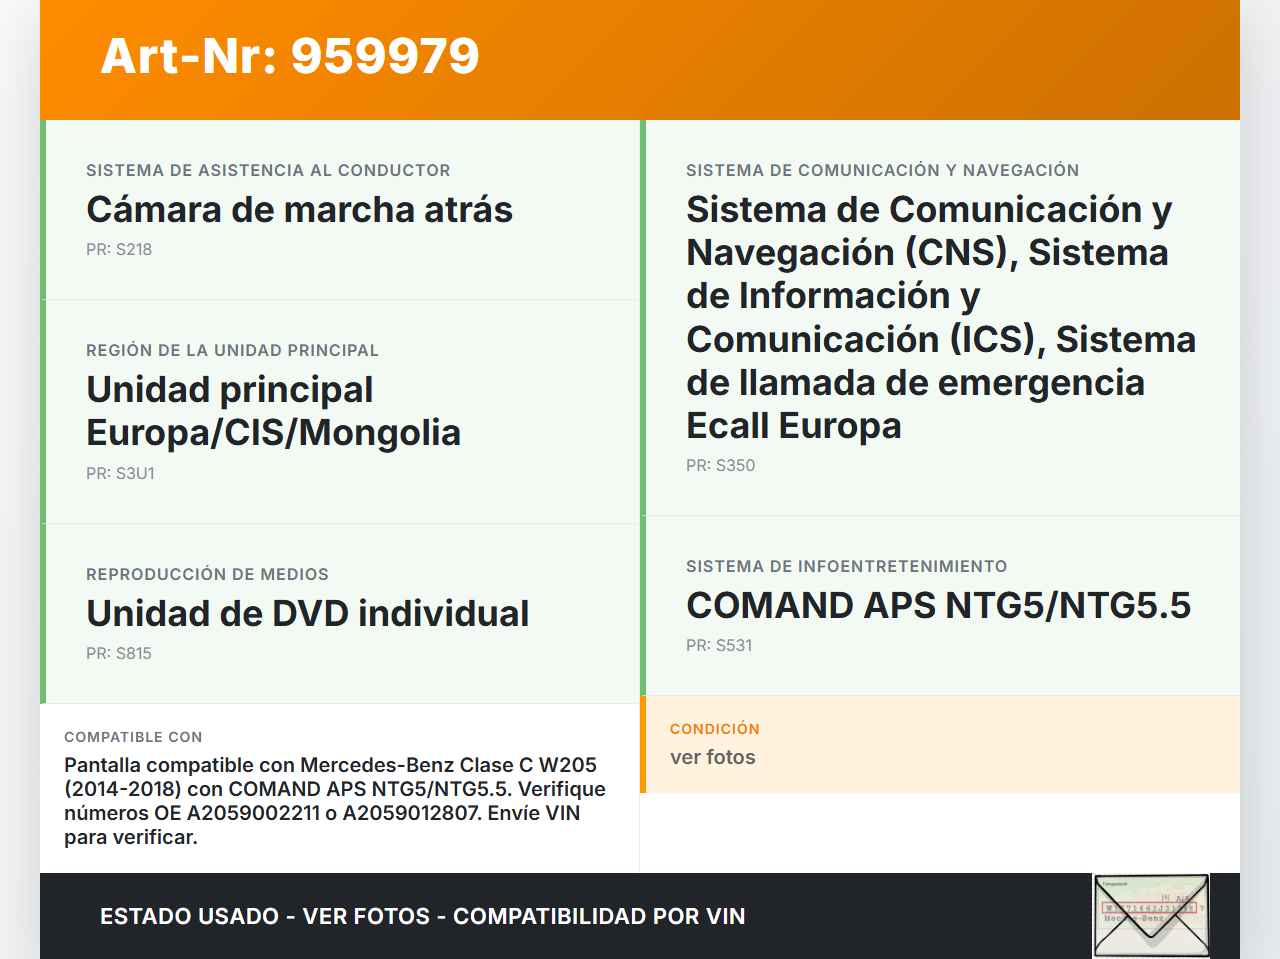Select the COMAND APS NTG5/NTG5.5 title
This screenshot has width=1280, height=959.
point(938,605)
